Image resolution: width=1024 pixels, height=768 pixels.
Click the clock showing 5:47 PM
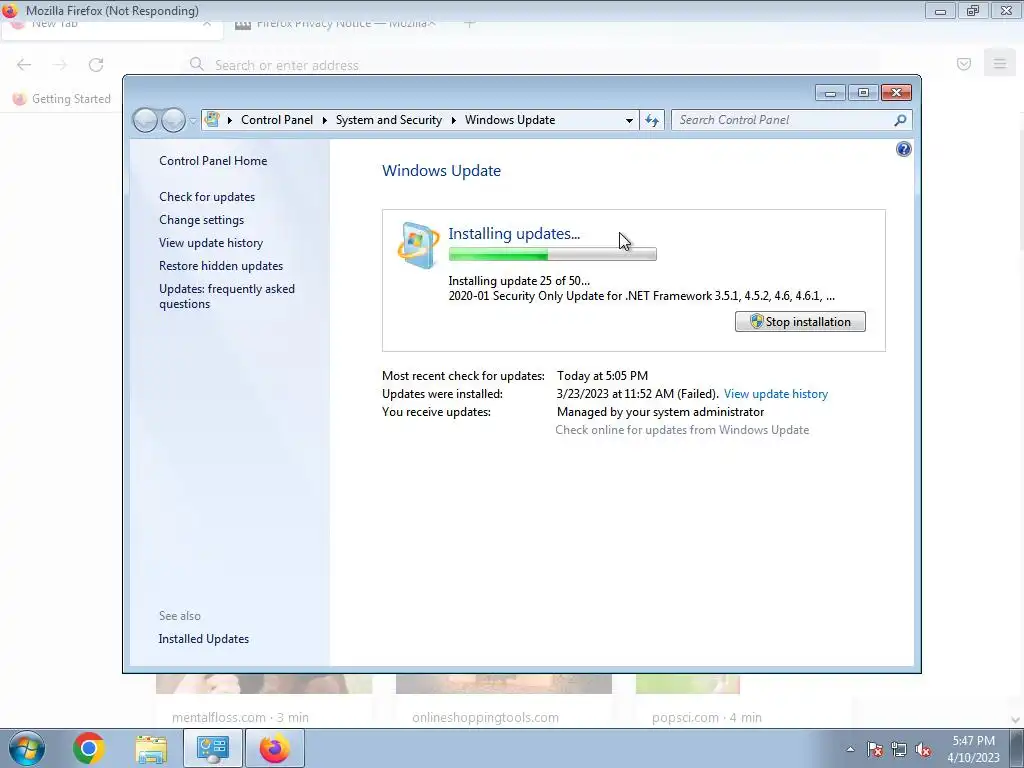[973, 749]
